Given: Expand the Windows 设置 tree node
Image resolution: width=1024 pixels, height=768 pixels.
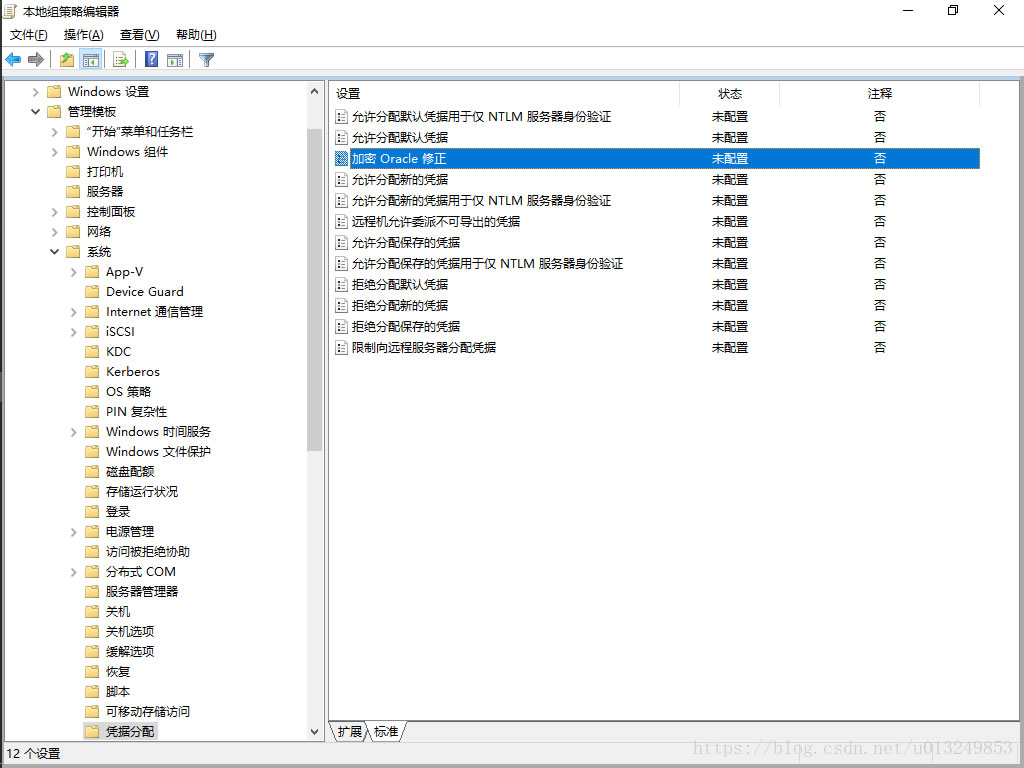Looking at the screenshot, I should pos(35,92).
